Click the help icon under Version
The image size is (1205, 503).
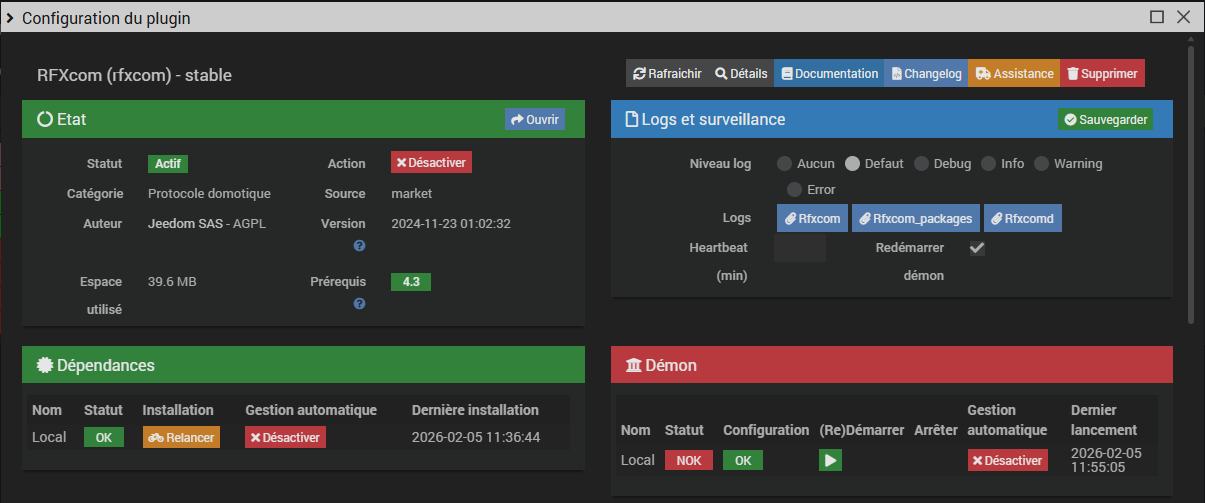tap(359, 246)
